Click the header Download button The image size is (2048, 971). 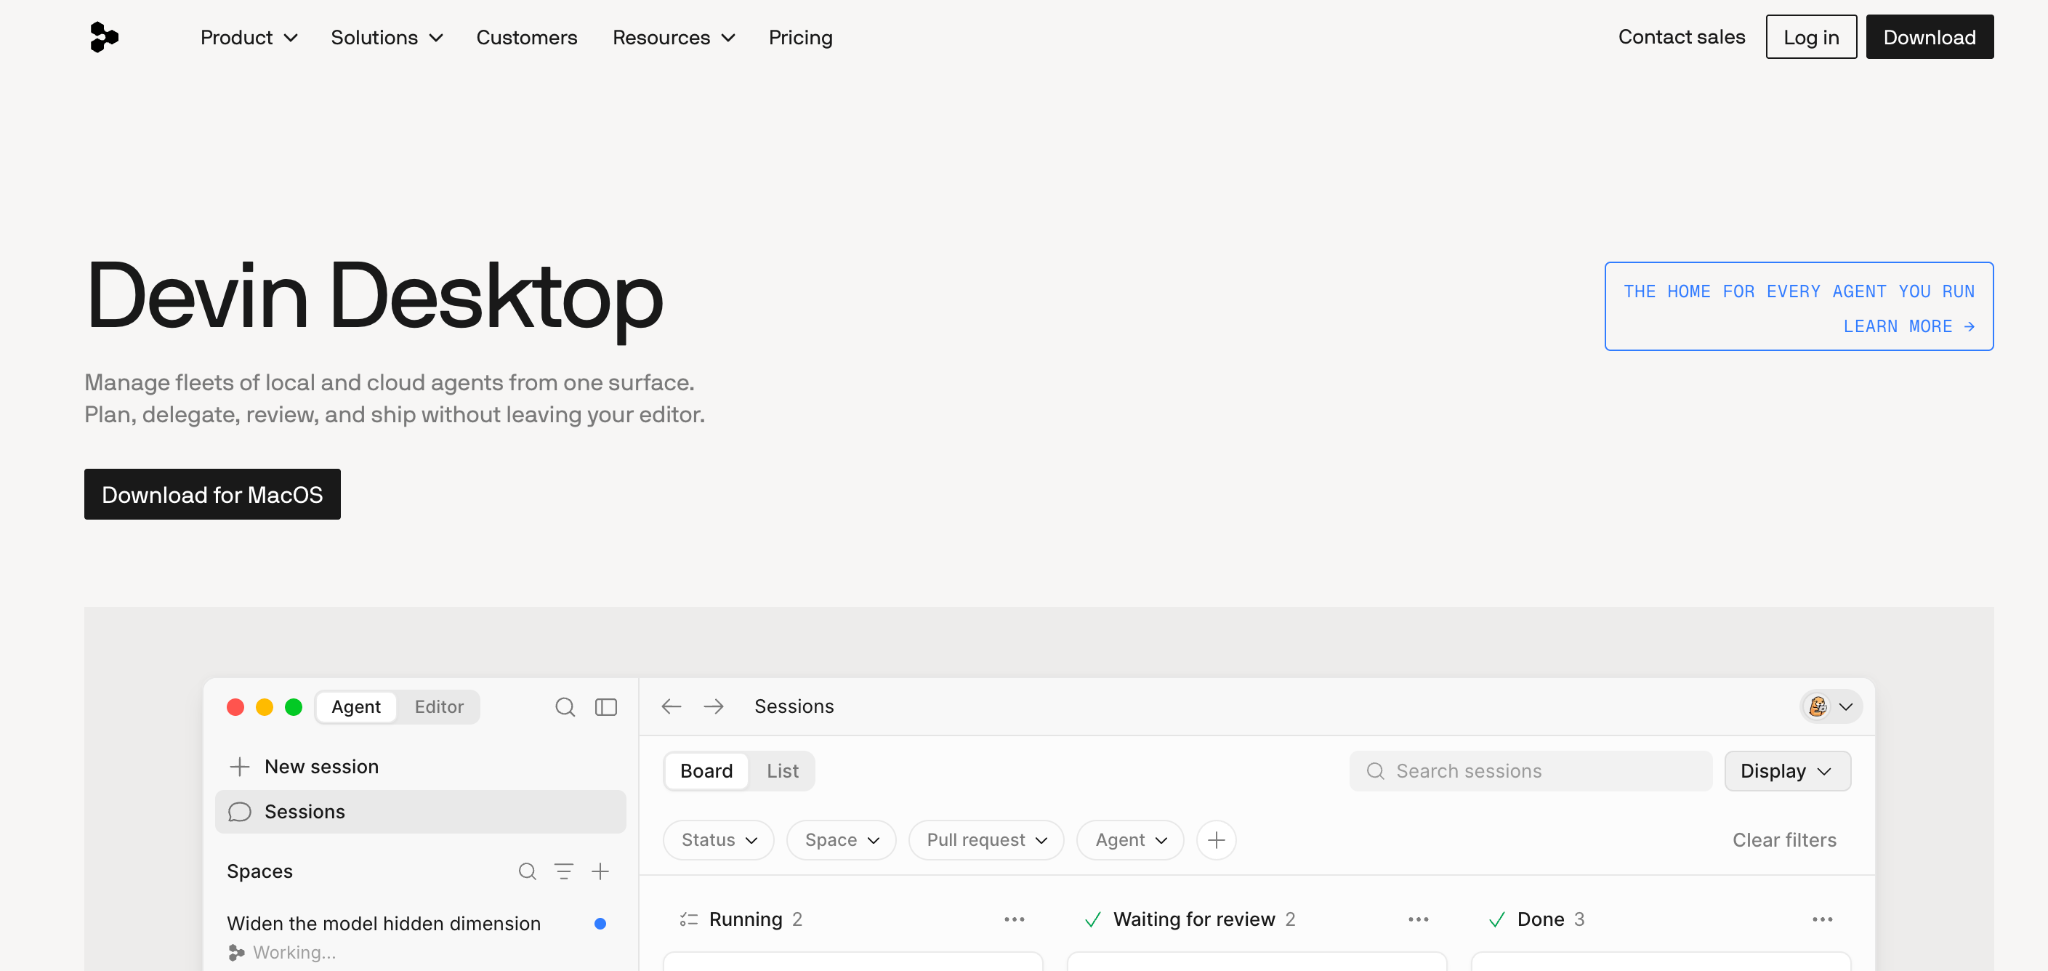tap(1929, 37)
